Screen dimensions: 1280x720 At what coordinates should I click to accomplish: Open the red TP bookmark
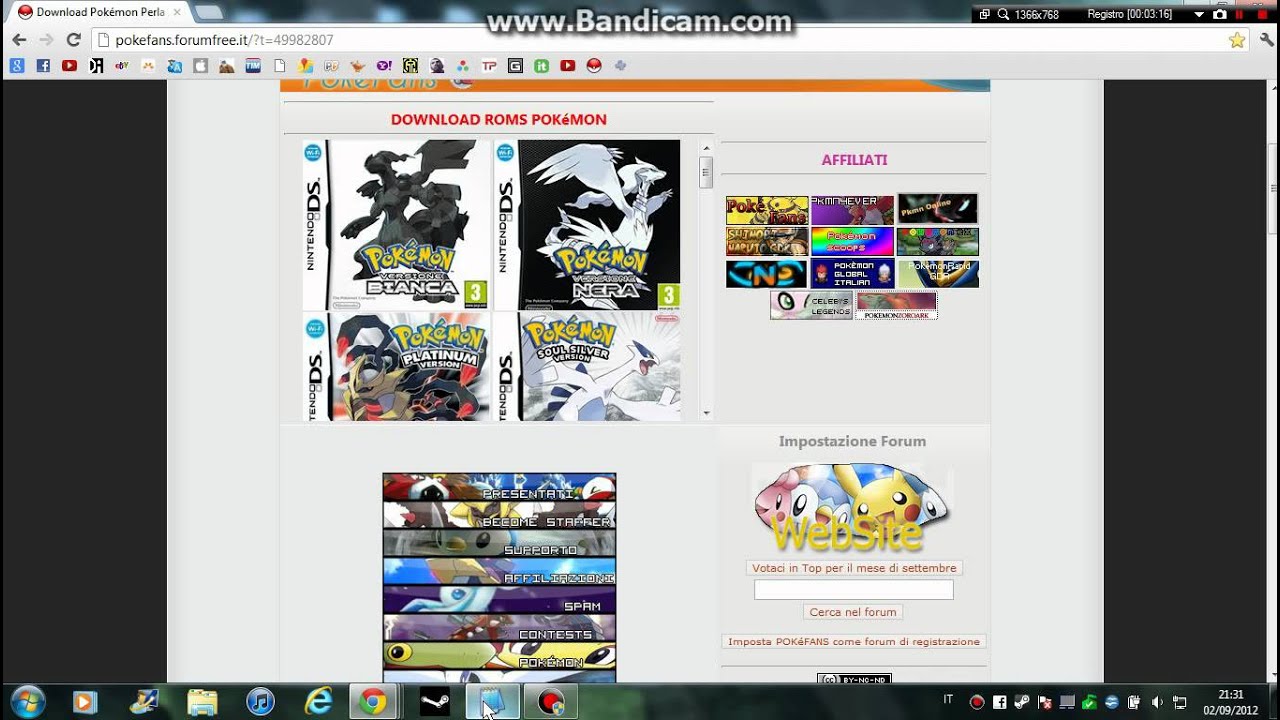coord(489,66)
